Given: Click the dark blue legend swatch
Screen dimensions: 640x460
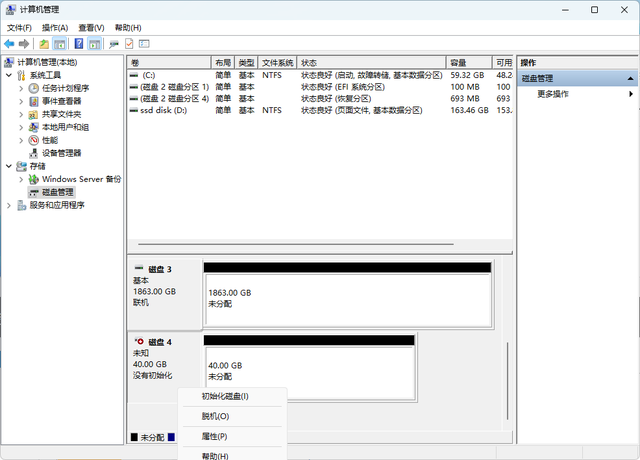Looking at the screenshot, I should [171, 437].
